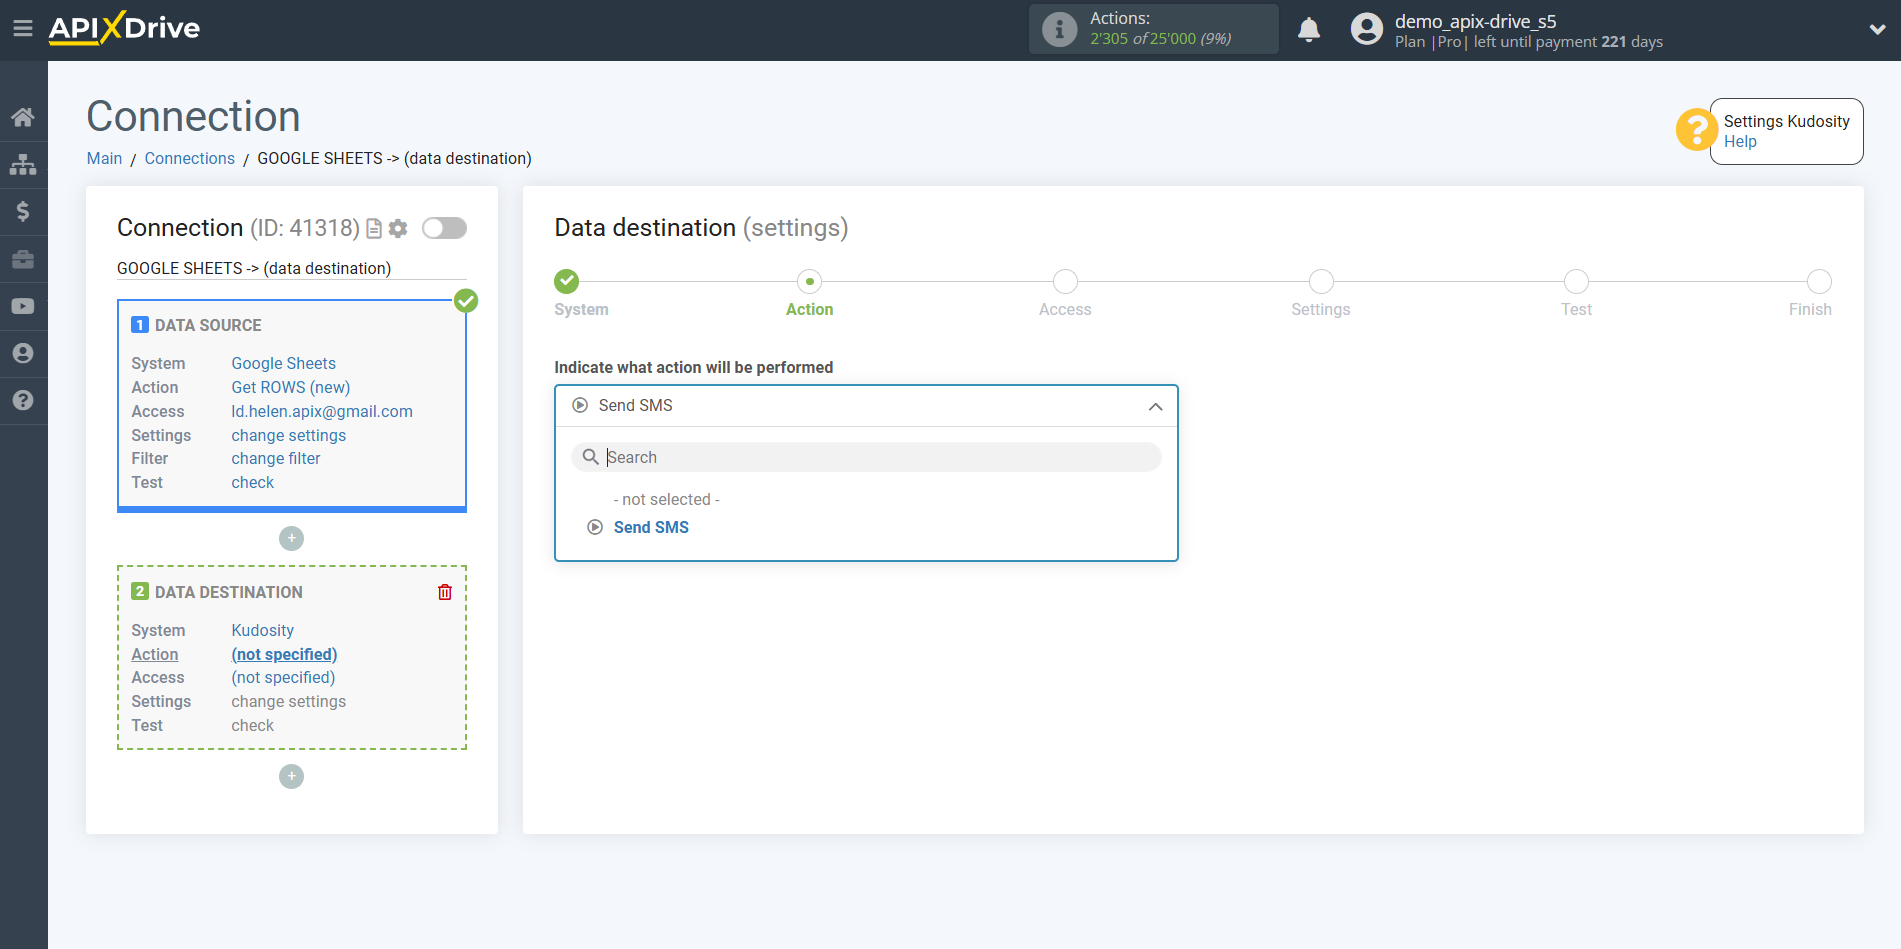Select the Send SMS option
The width and height of the screenshot is (1901, 949).
pos(651,527)
